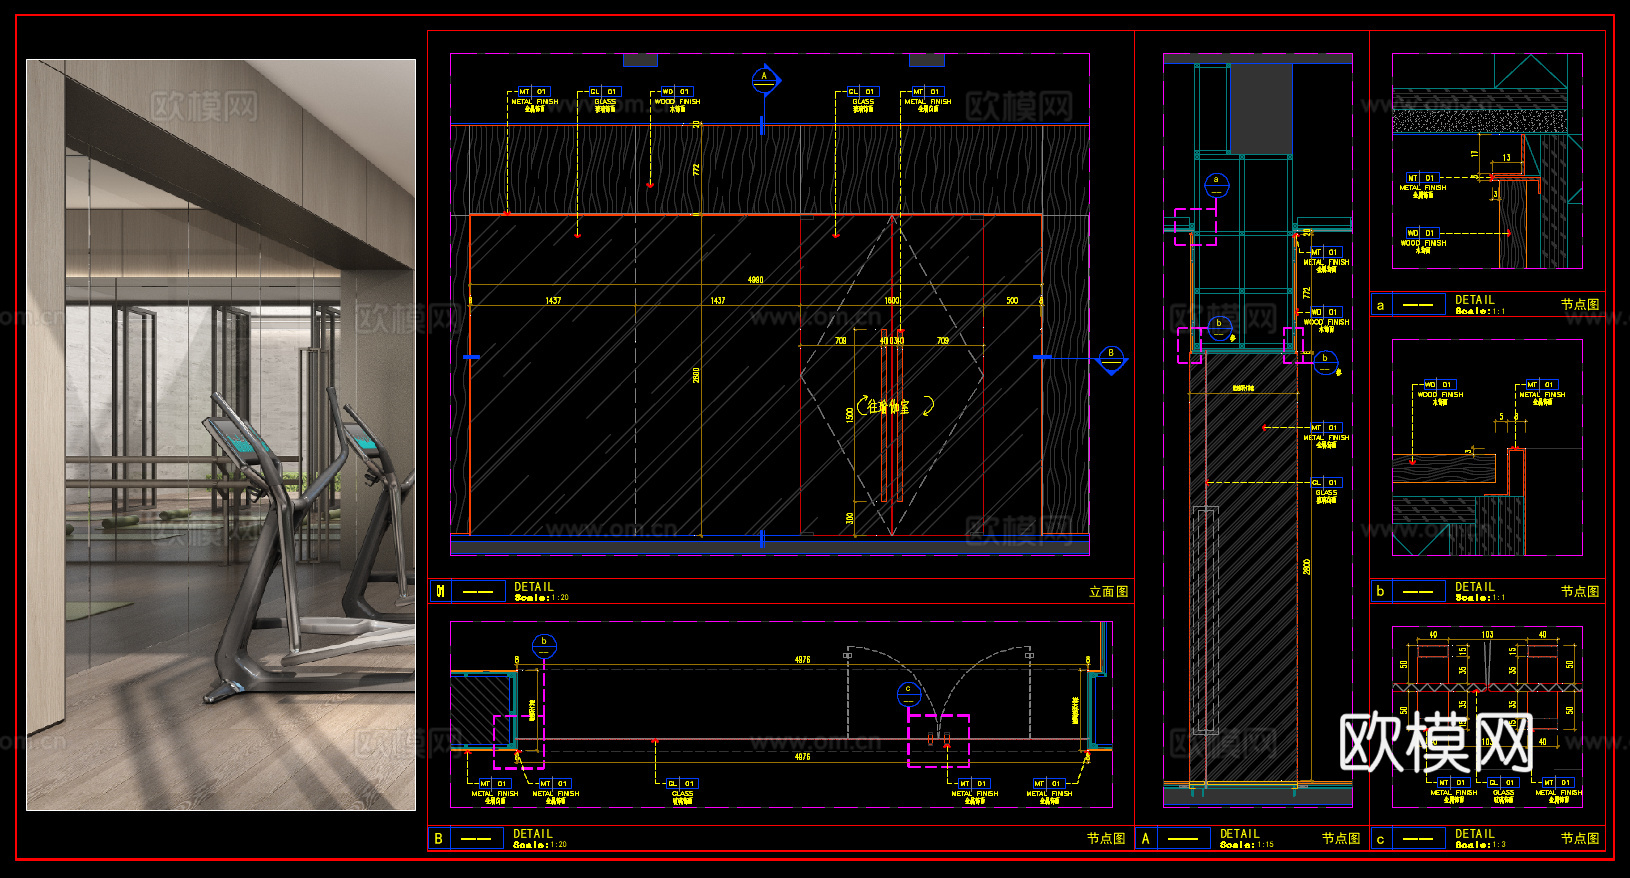Click the 节点图 label of detail b
The image size is (1630, 878).
[x=1580, y=591]
